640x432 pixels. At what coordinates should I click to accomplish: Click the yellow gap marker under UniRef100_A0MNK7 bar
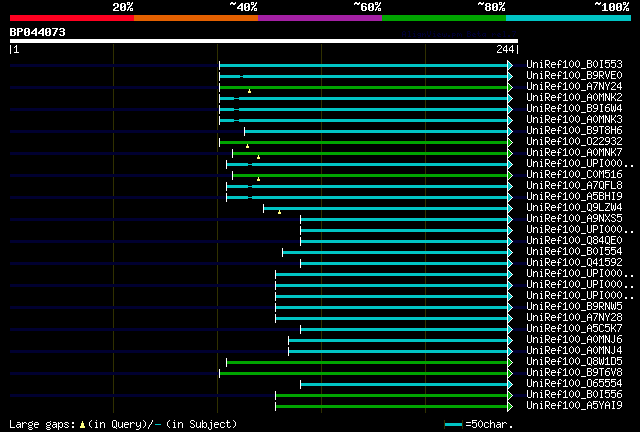(258, 157)
